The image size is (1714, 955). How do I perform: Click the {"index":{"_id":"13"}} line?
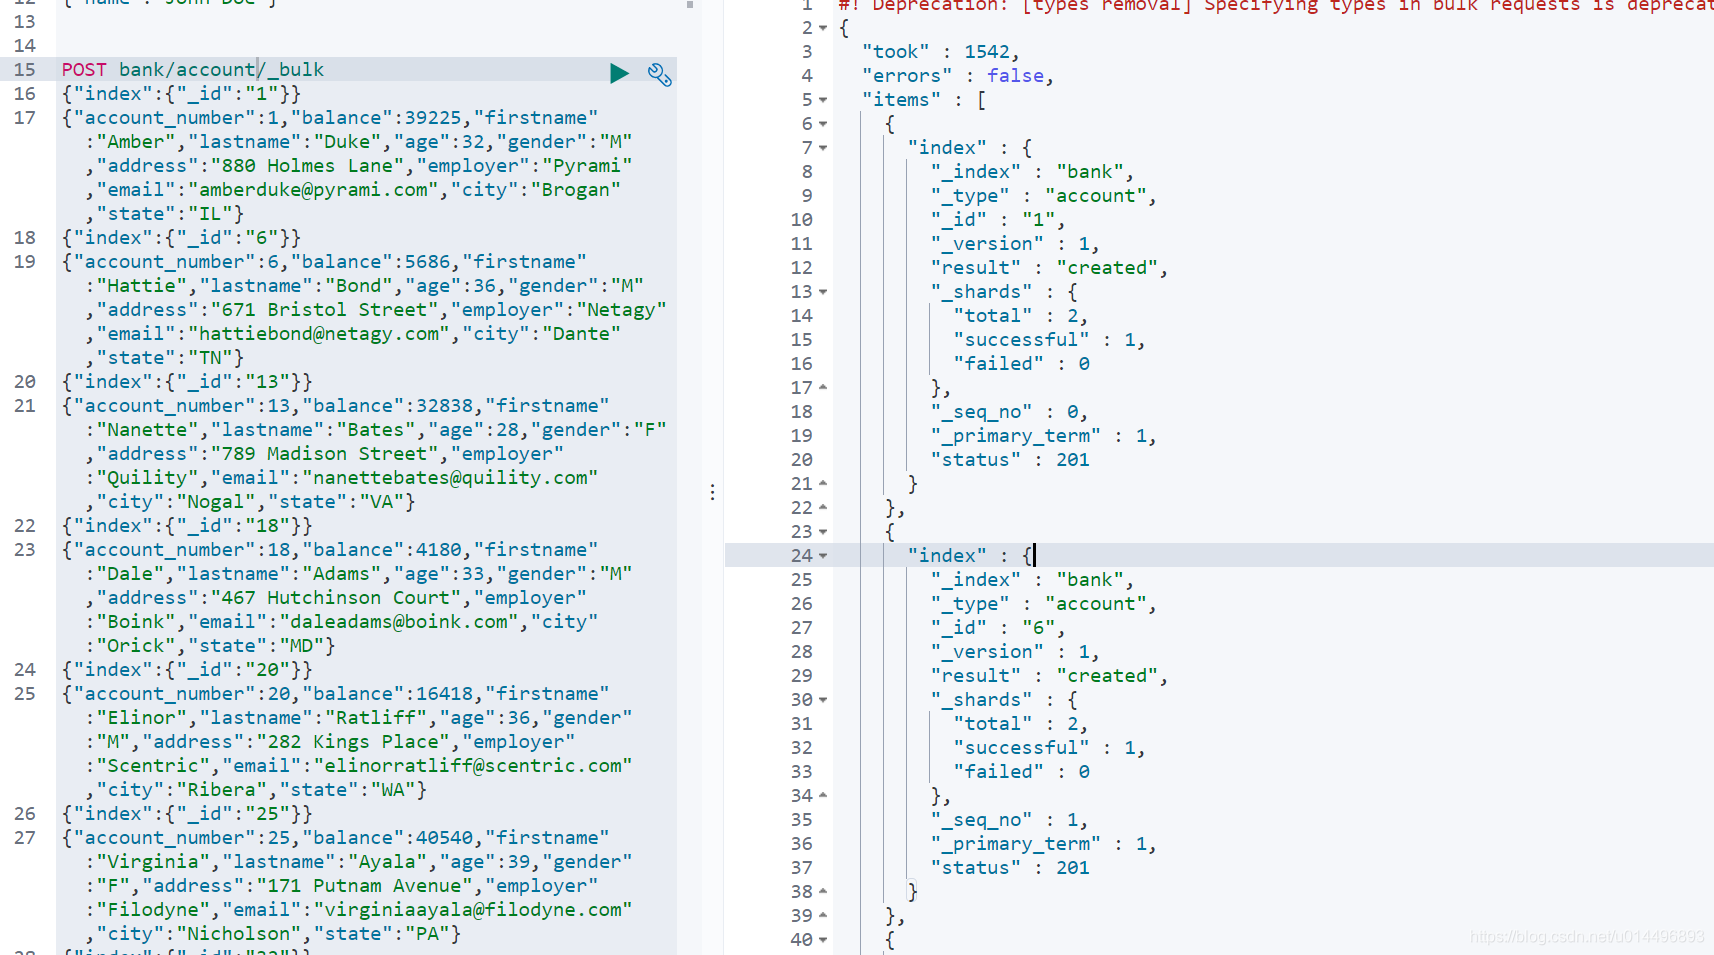click(x=187, y=381)
